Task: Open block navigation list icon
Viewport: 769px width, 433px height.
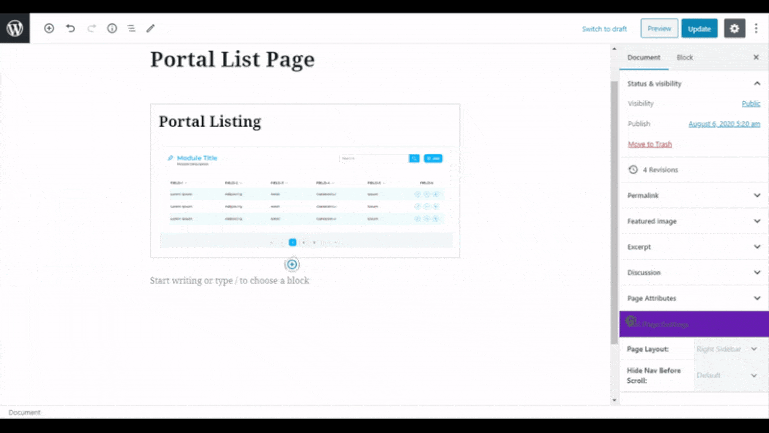Action: (x=131, y=28)
